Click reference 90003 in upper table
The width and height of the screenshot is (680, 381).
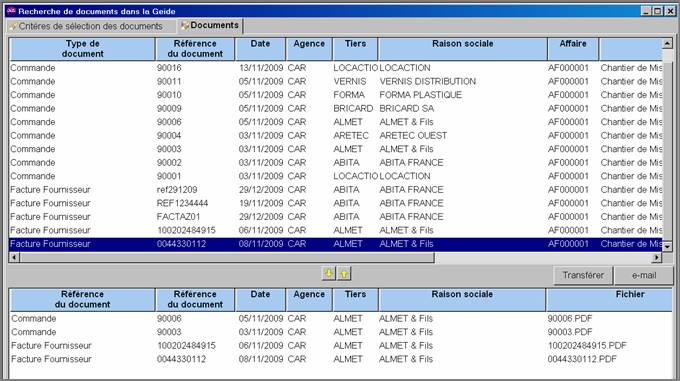(169, 149)
